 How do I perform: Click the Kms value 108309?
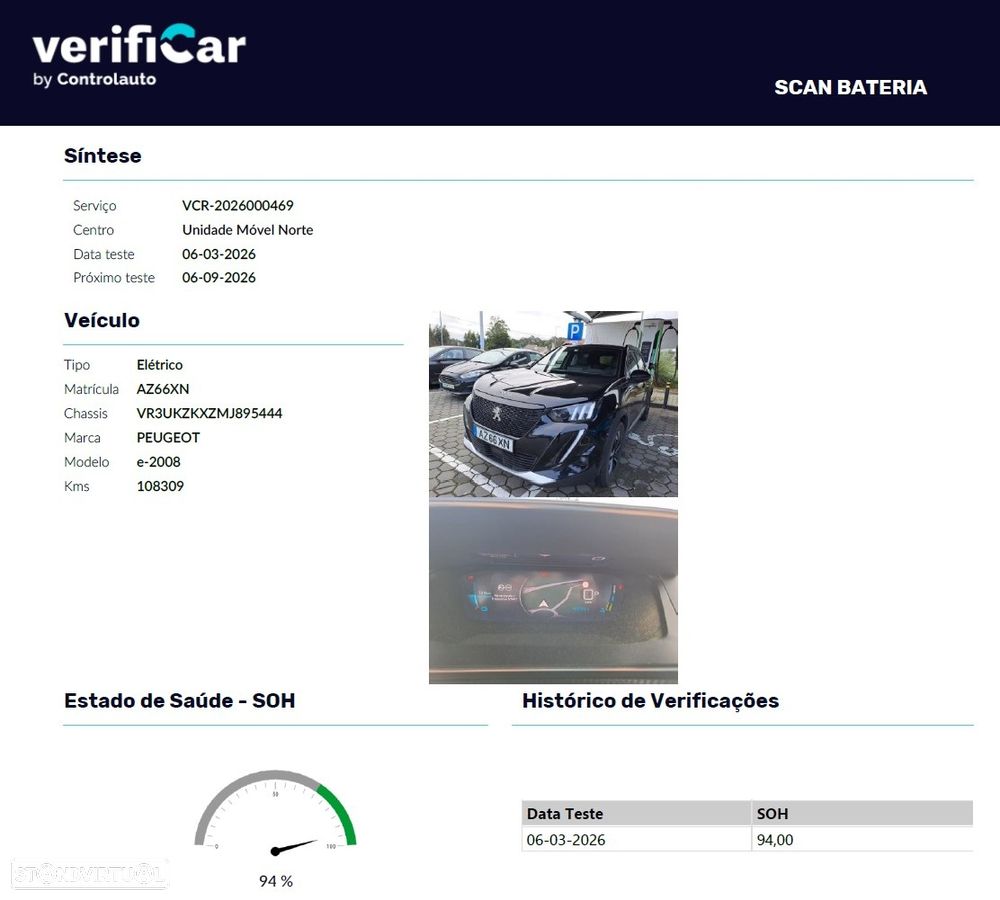(x=160, y=486)
